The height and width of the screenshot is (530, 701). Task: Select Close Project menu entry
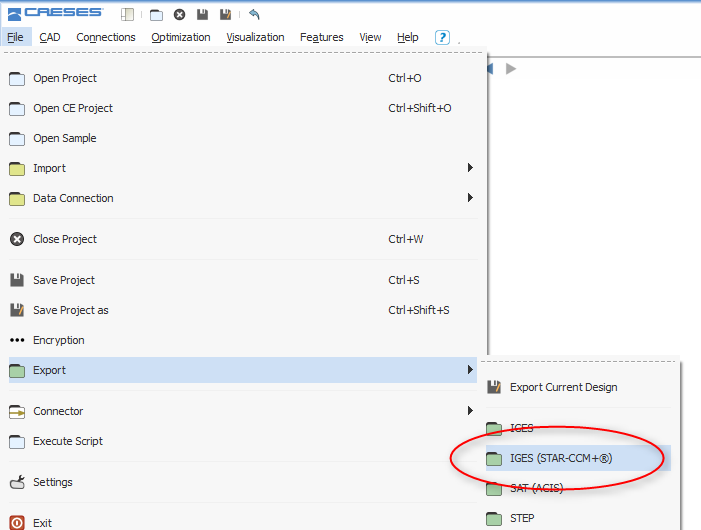point(243,239)
